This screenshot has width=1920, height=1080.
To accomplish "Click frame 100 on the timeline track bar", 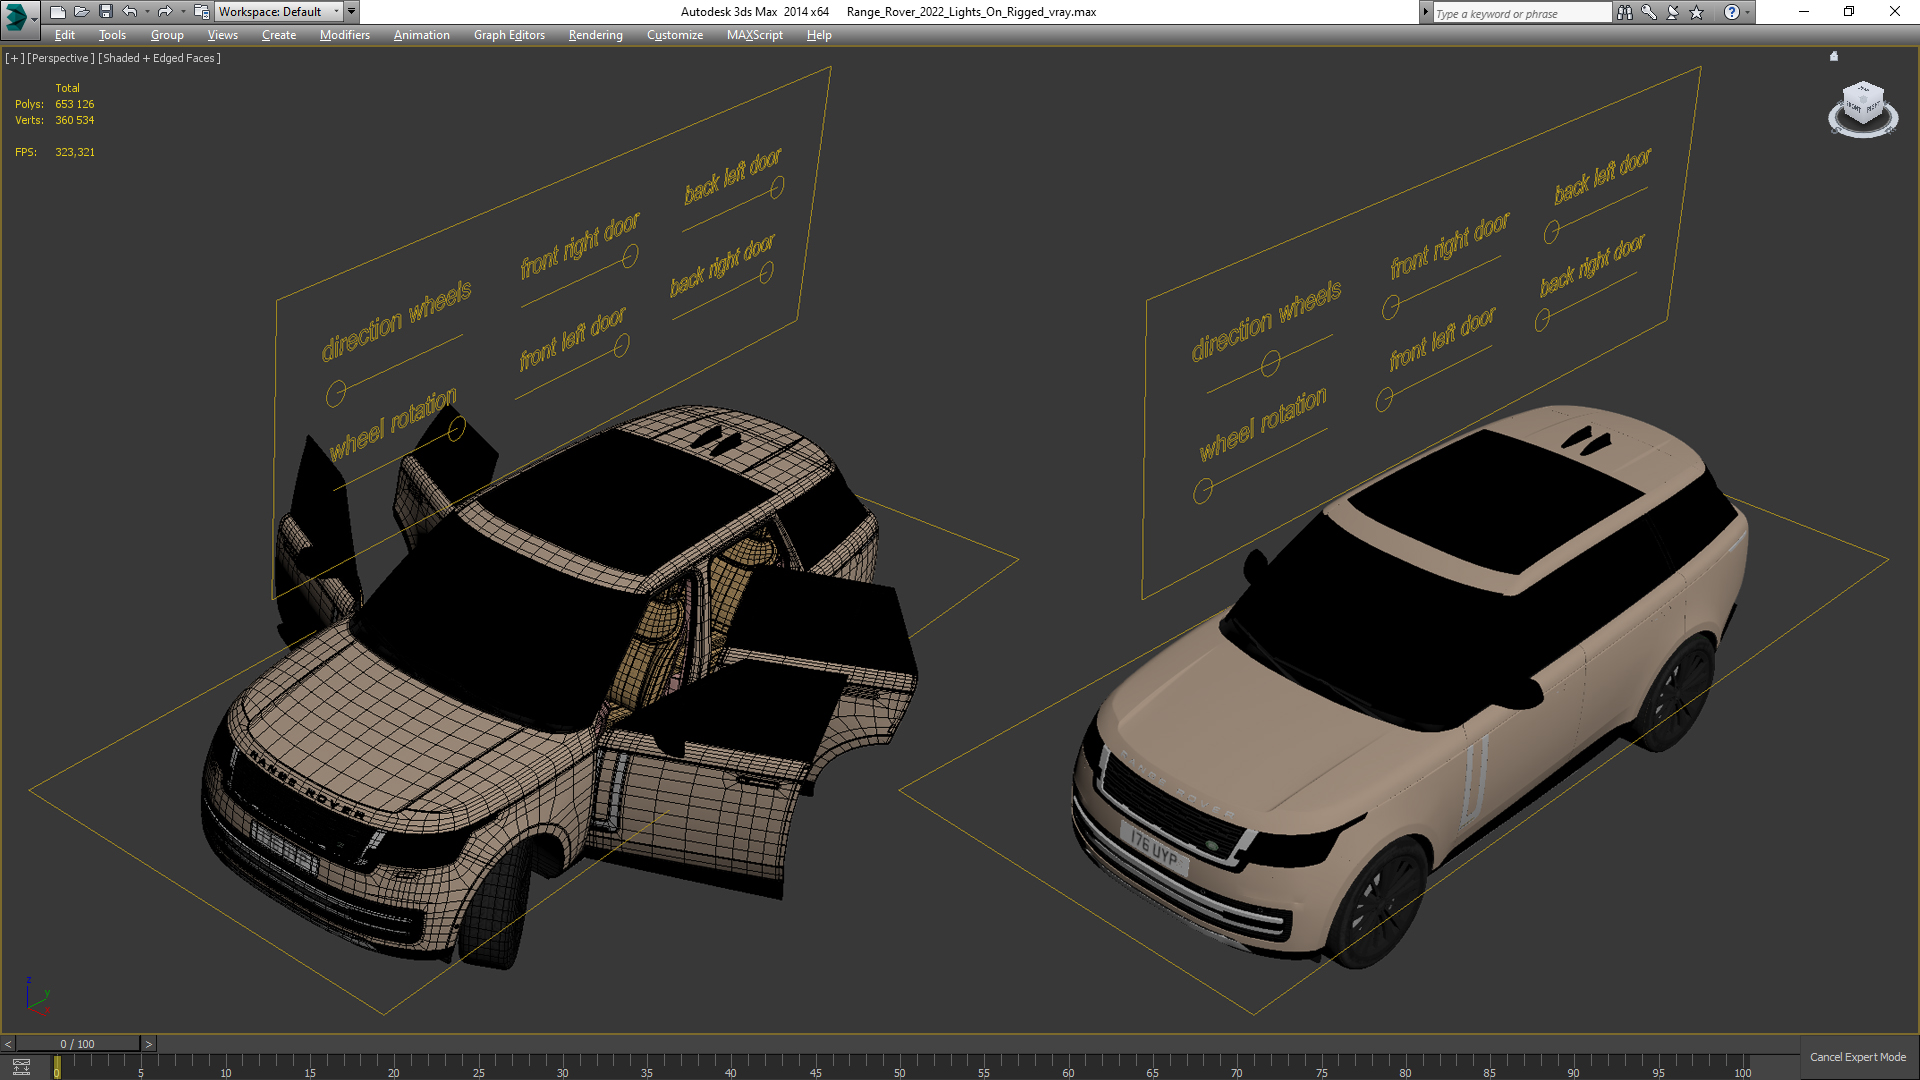I will click(1742, 1068).
